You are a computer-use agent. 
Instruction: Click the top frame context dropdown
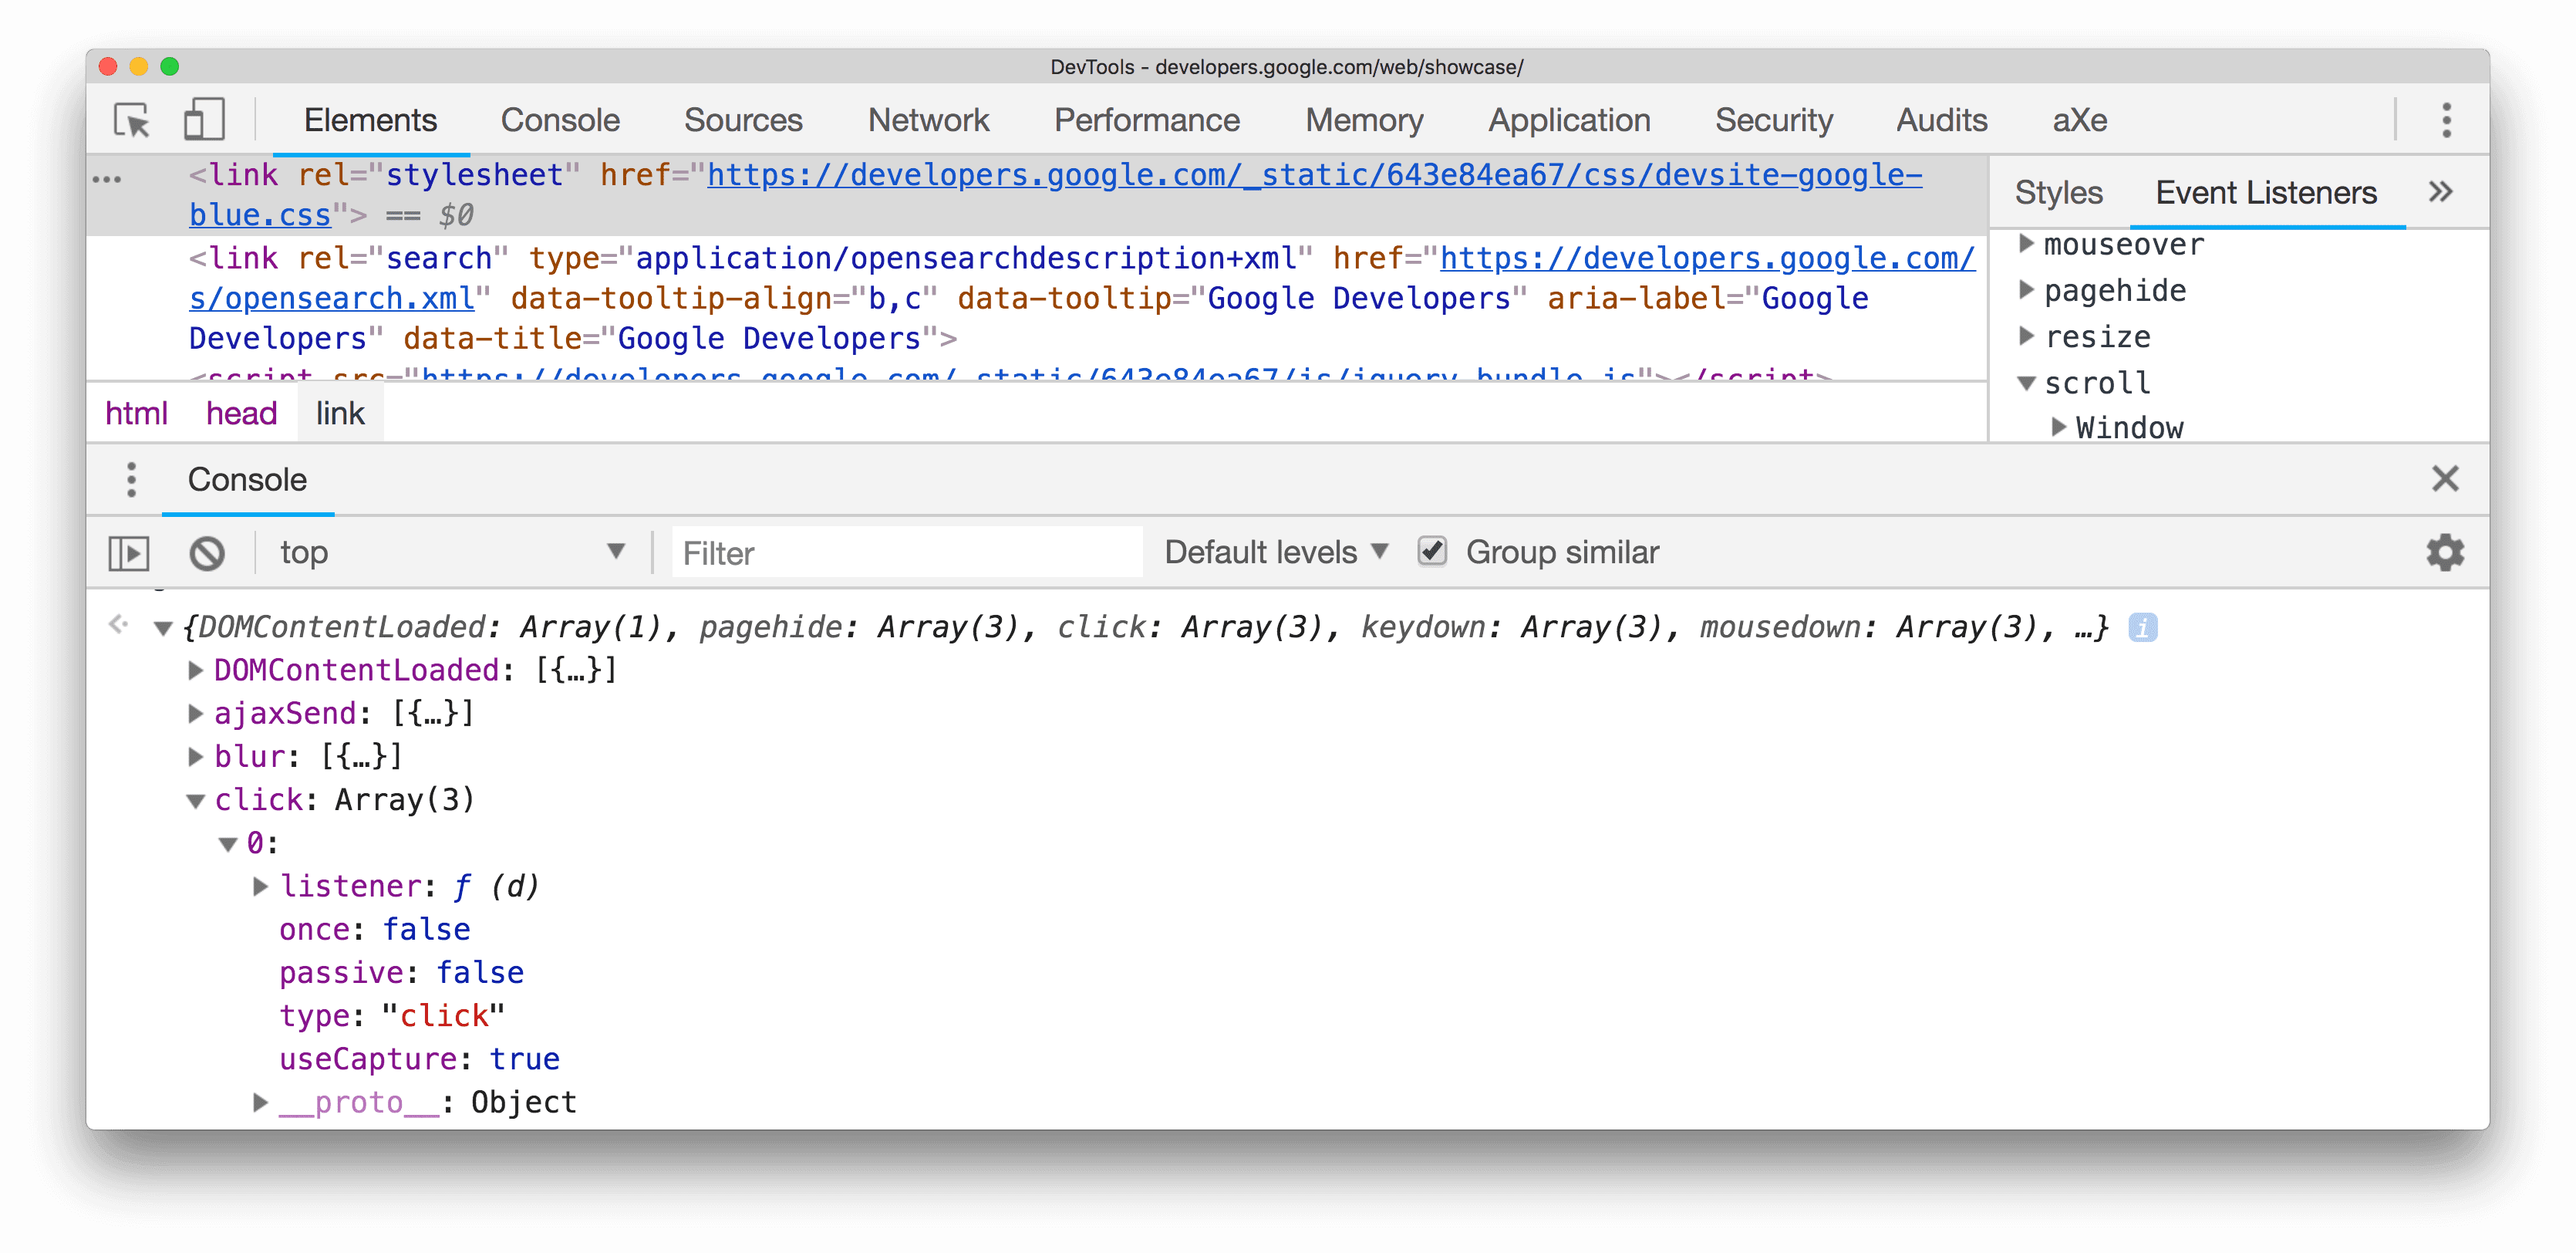tap(452, 551)
